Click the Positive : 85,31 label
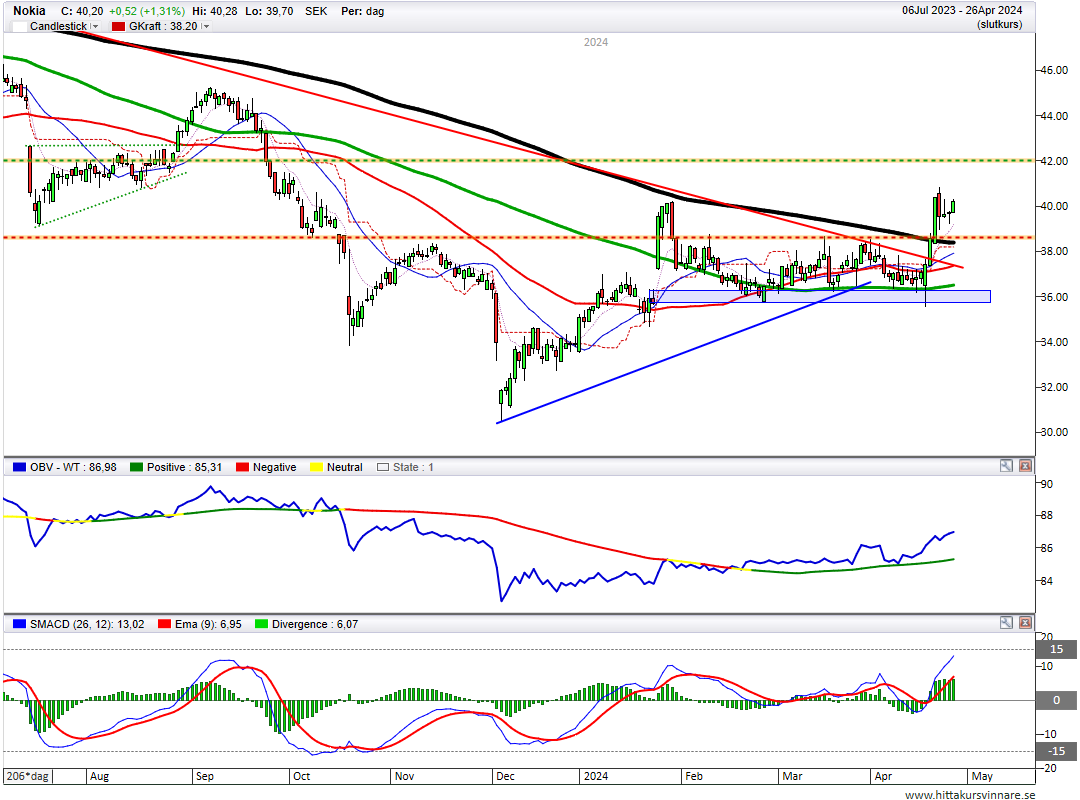The height and width of the screenshot is (800, 1080). pos(184,467)
